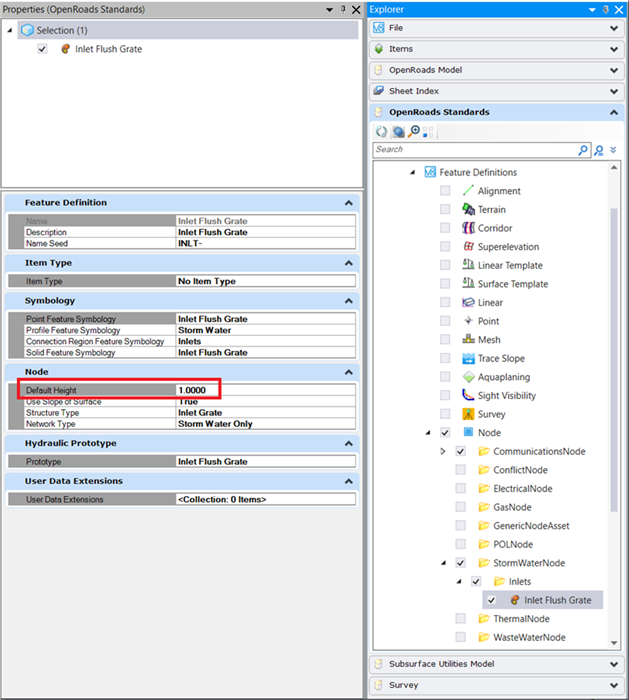The image size is (629, 700).
Task: Click the Terrain feature icon
Action: tap(468, 210)
